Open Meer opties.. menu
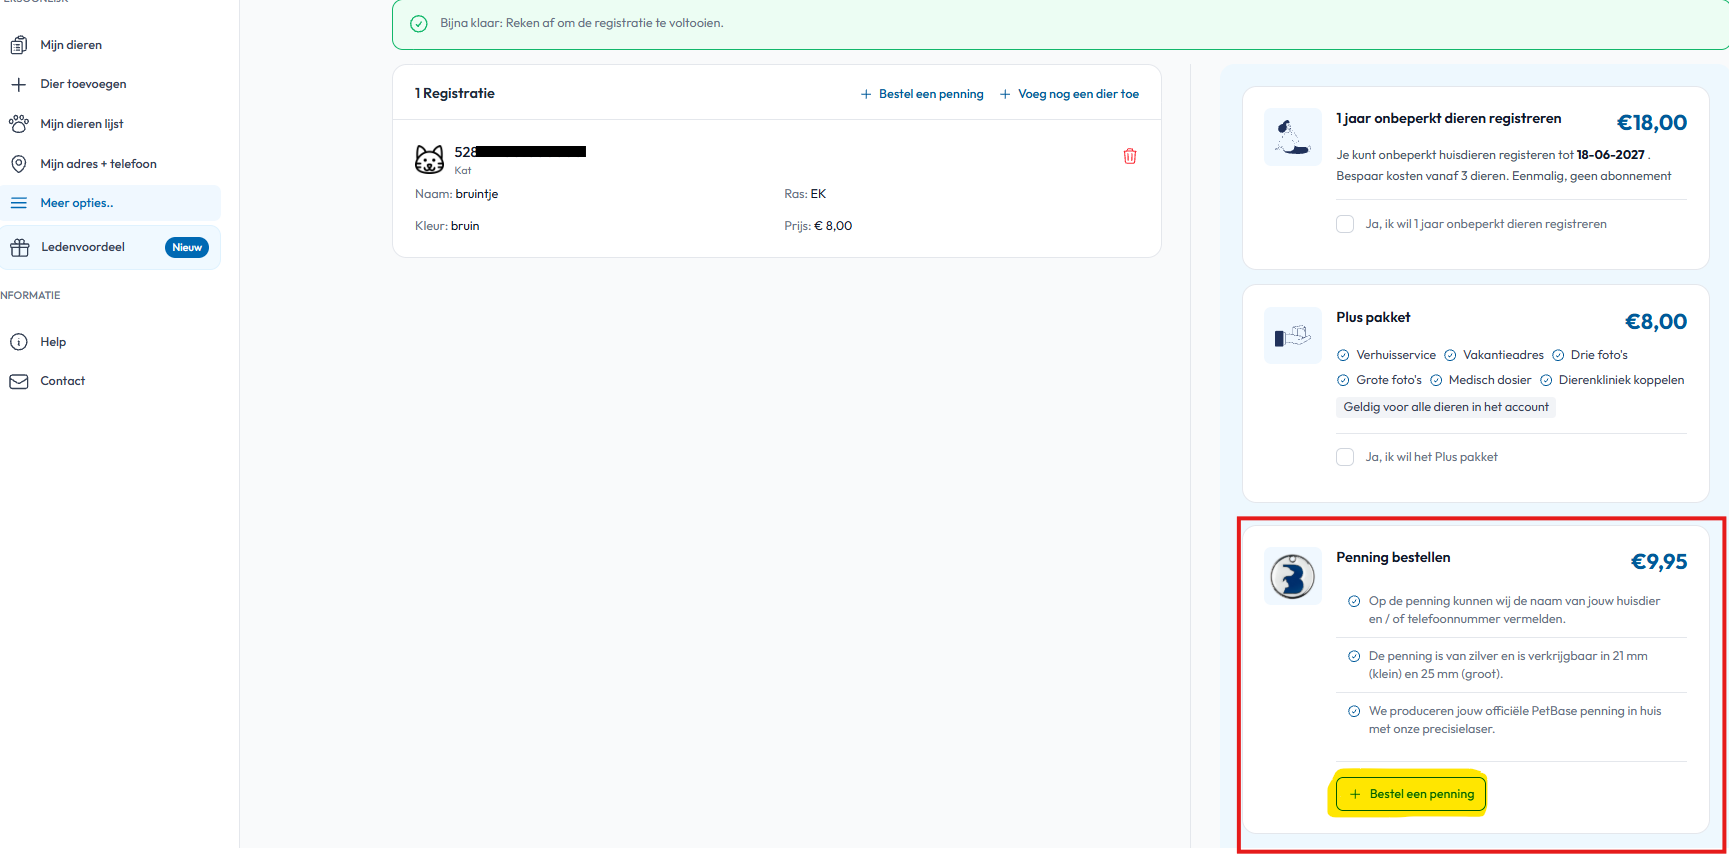Screen dimensions: 1729x854 point(110,203)
